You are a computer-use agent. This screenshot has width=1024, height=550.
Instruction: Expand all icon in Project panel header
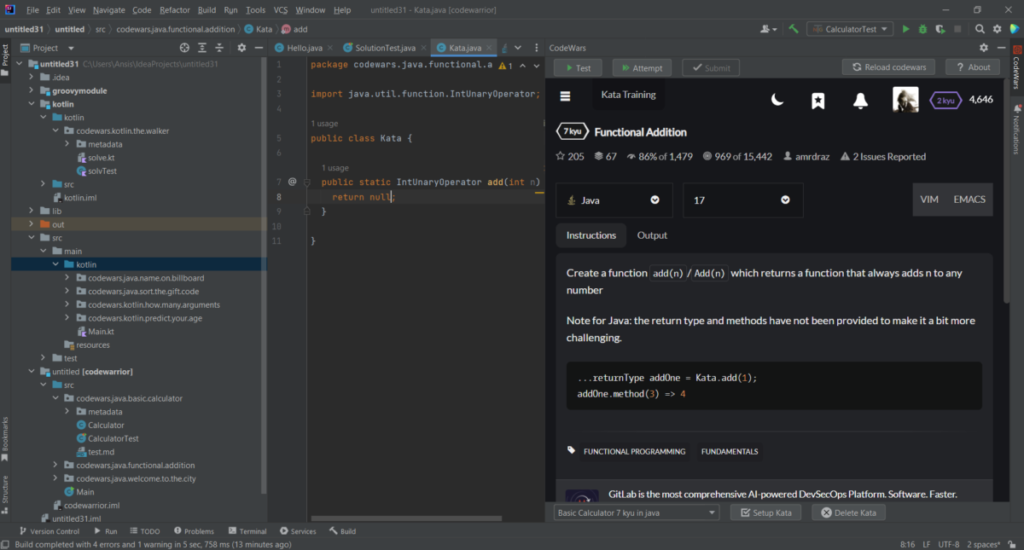point(202,48)
